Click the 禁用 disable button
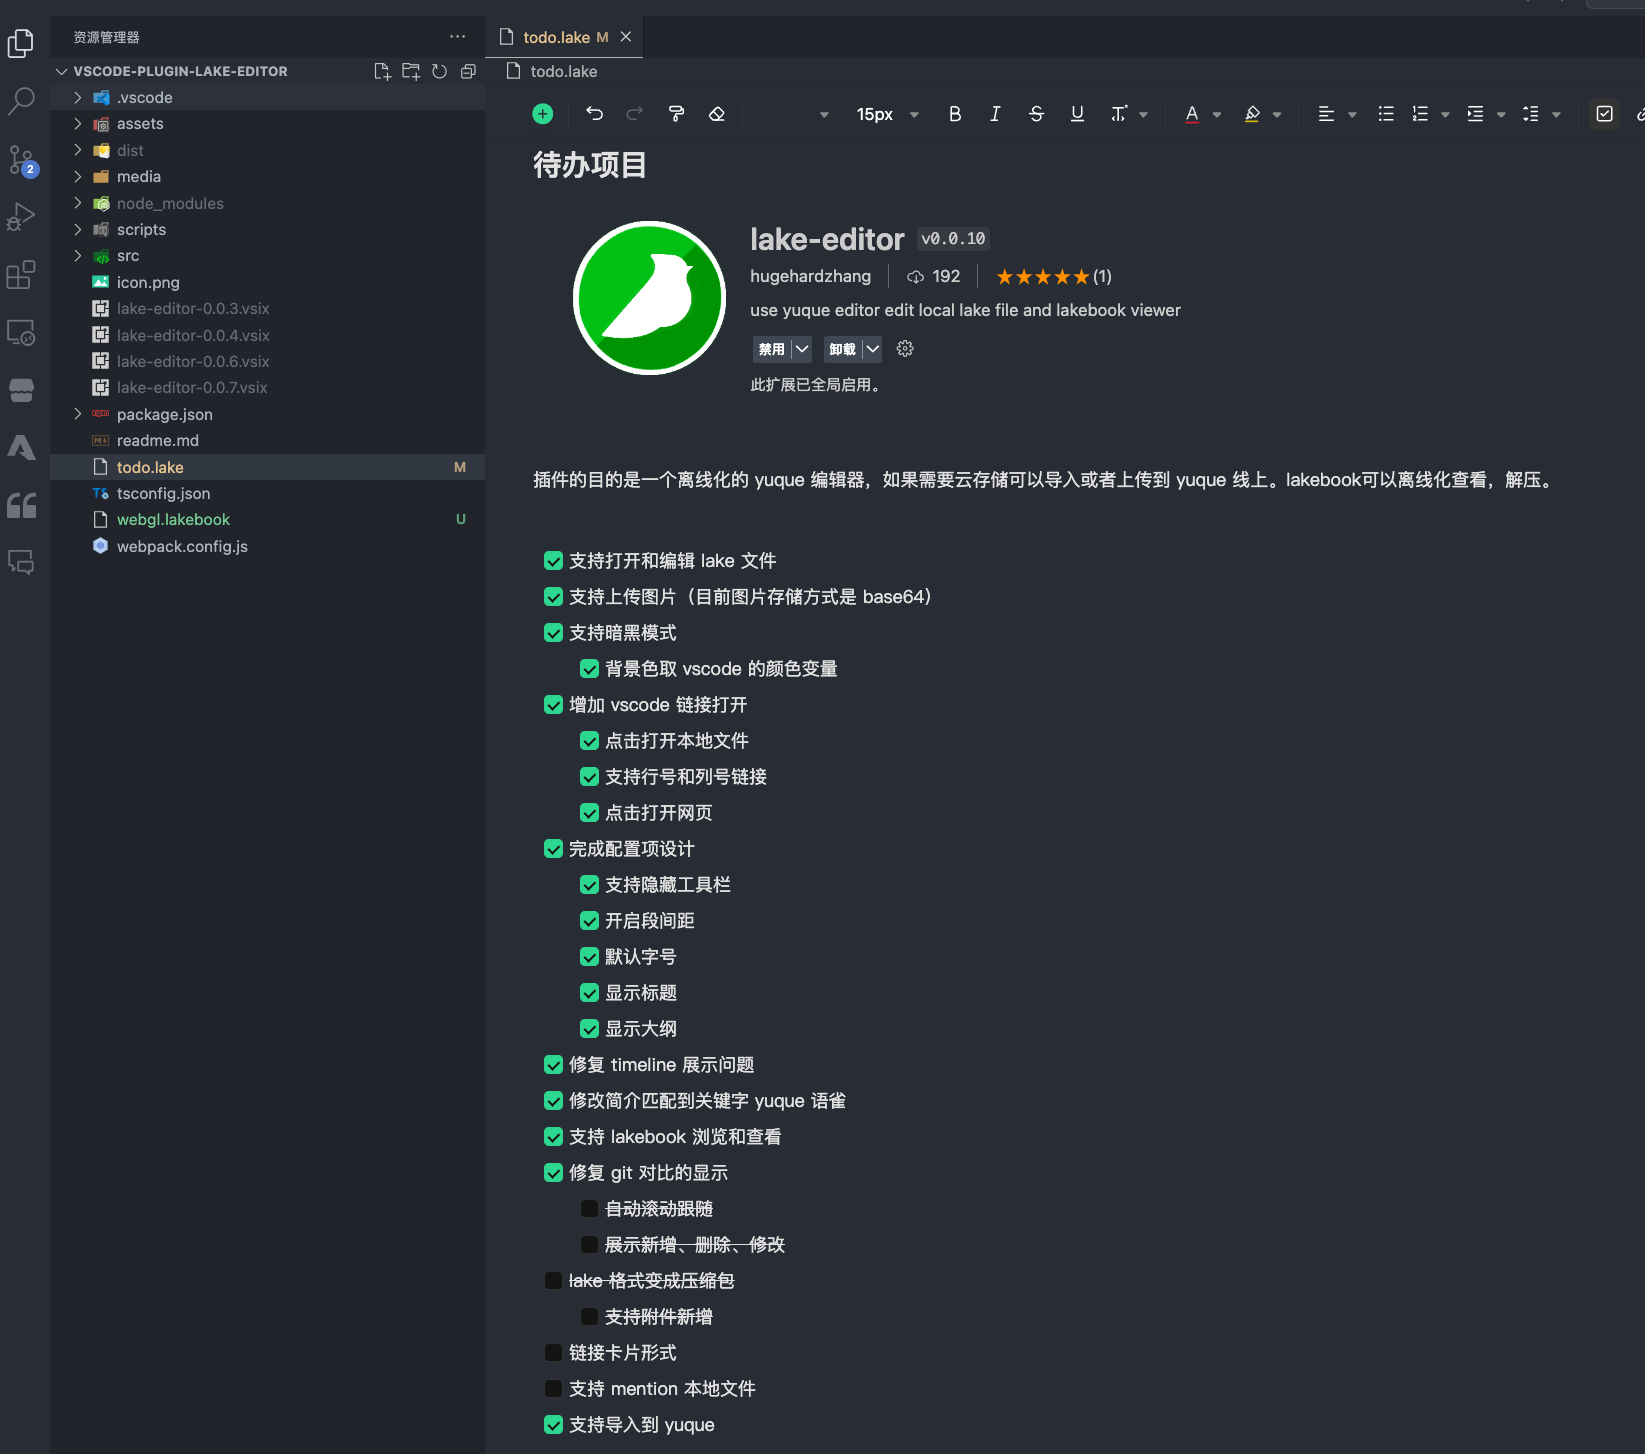The height and width of the screenshot is (1454, 1645). point(771,349)
